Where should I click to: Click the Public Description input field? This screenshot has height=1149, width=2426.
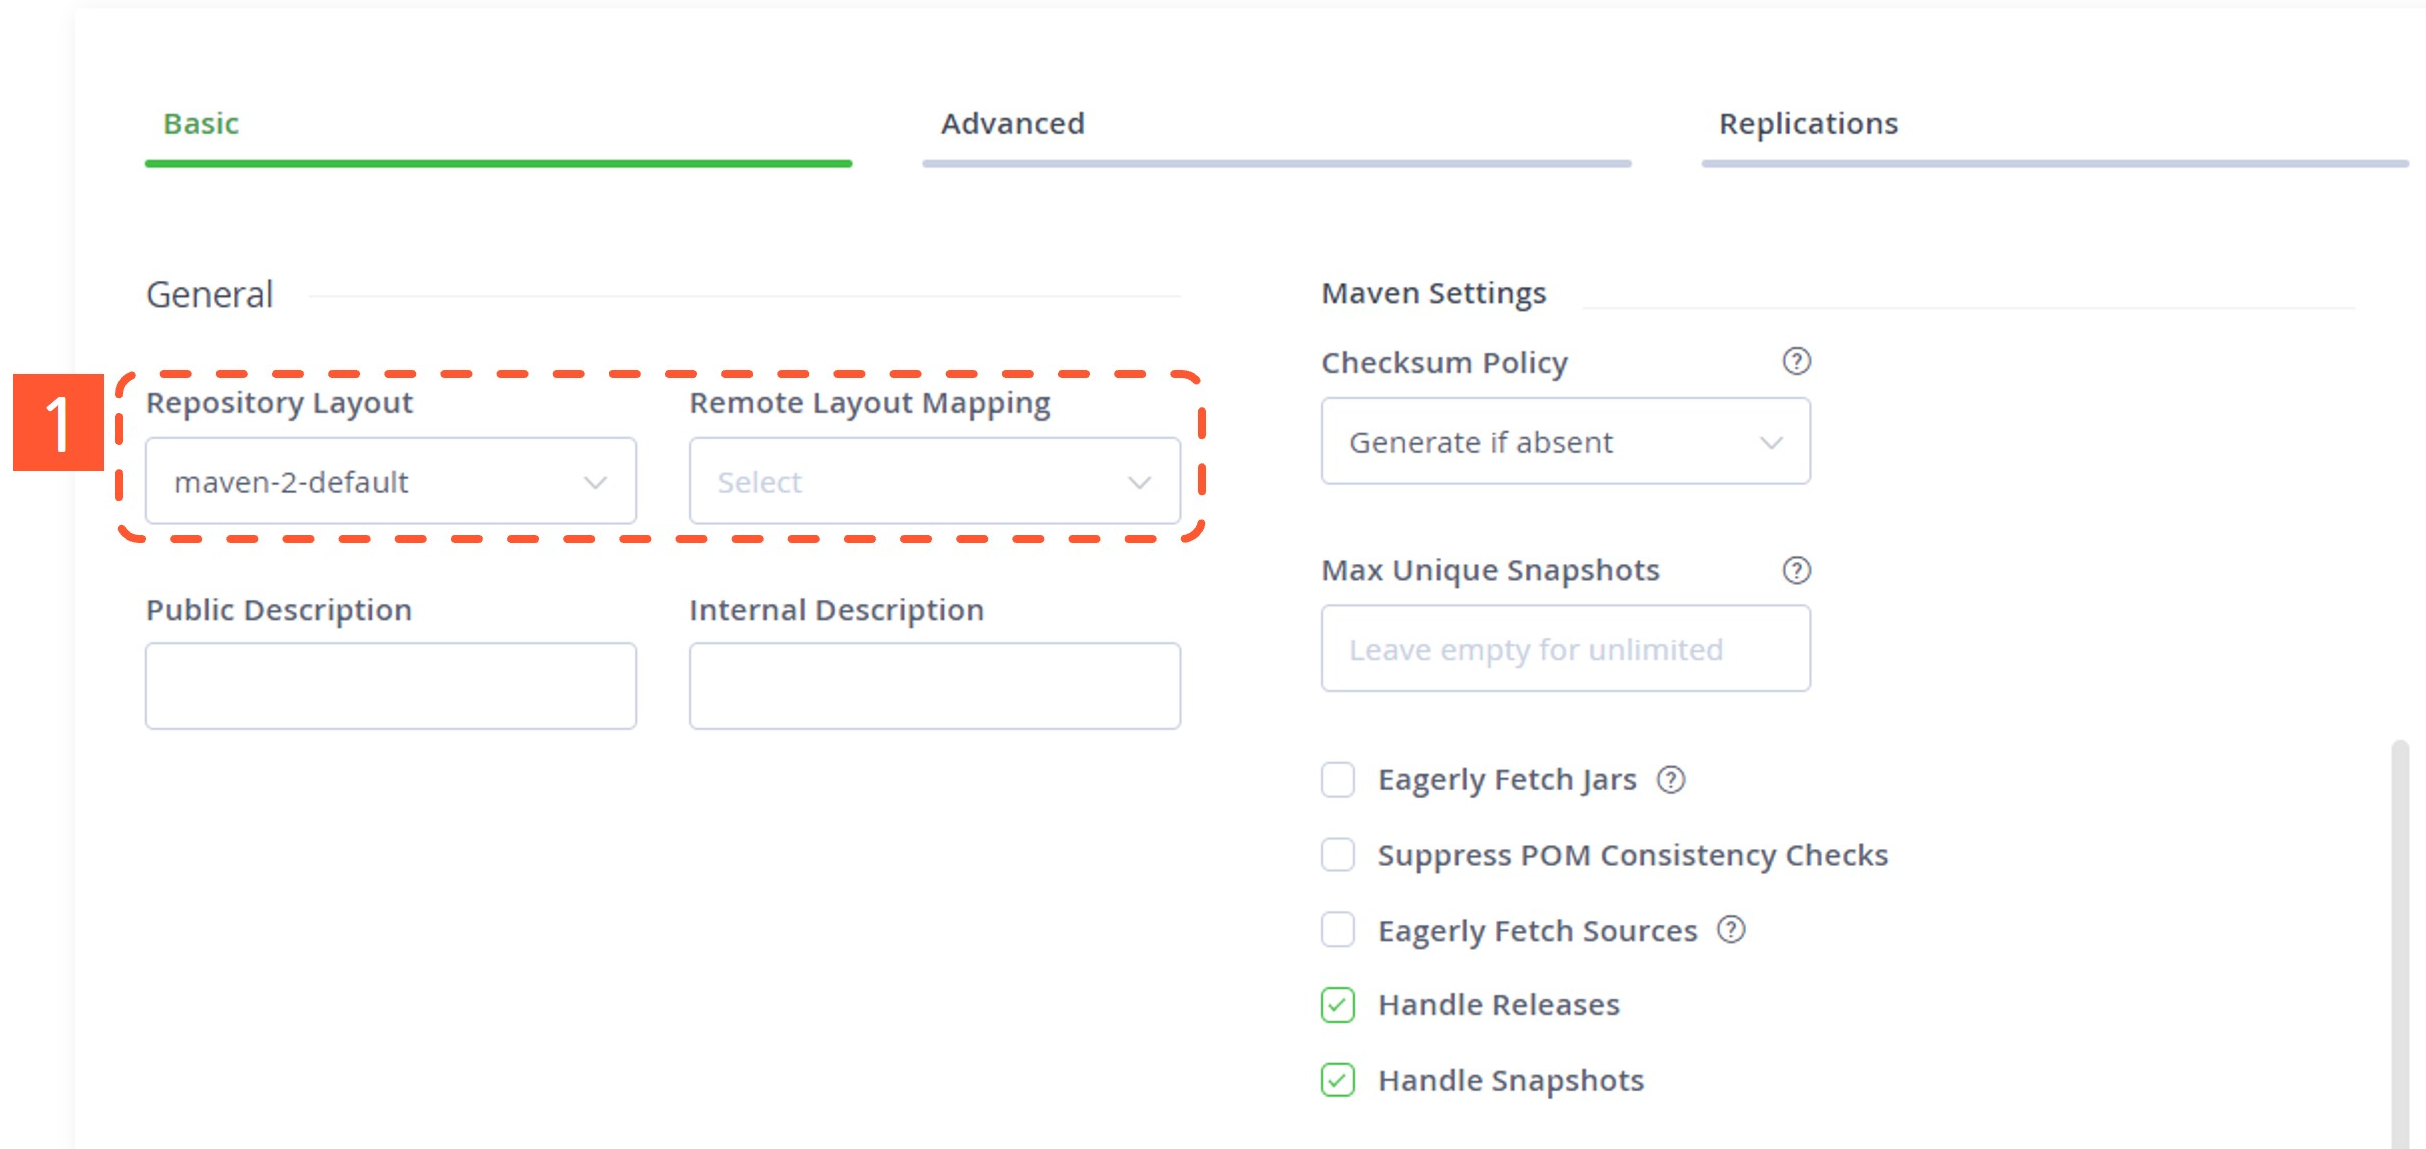click(x=391, y=686)
